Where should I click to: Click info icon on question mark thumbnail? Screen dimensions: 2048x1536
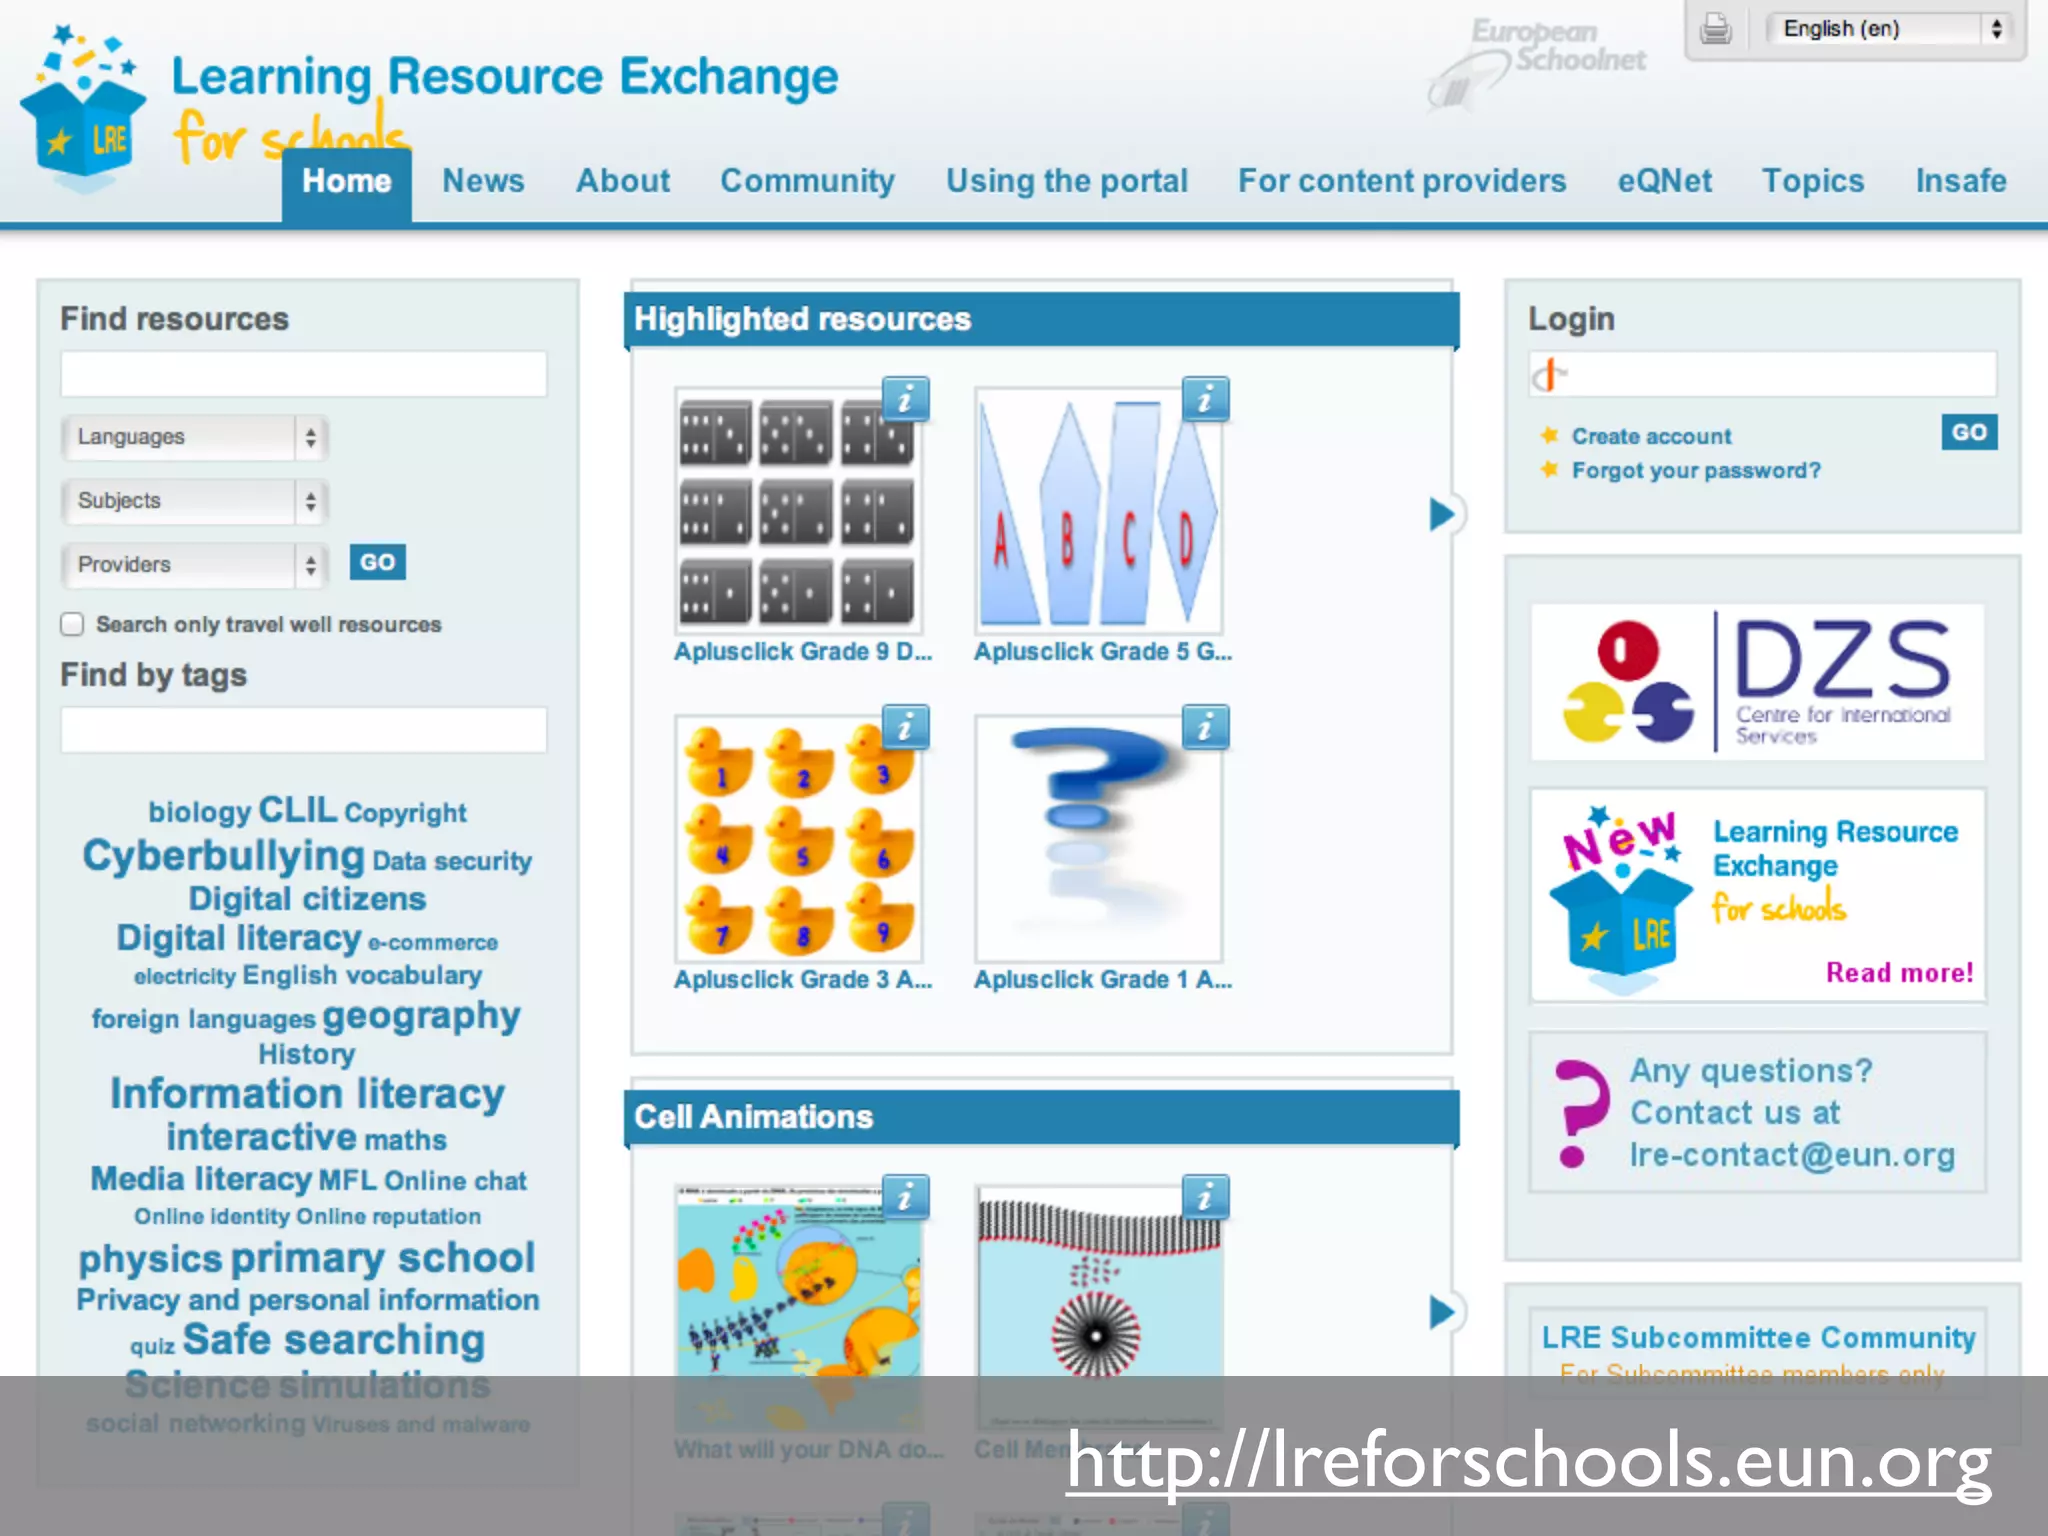click(x=1205, y=727)
